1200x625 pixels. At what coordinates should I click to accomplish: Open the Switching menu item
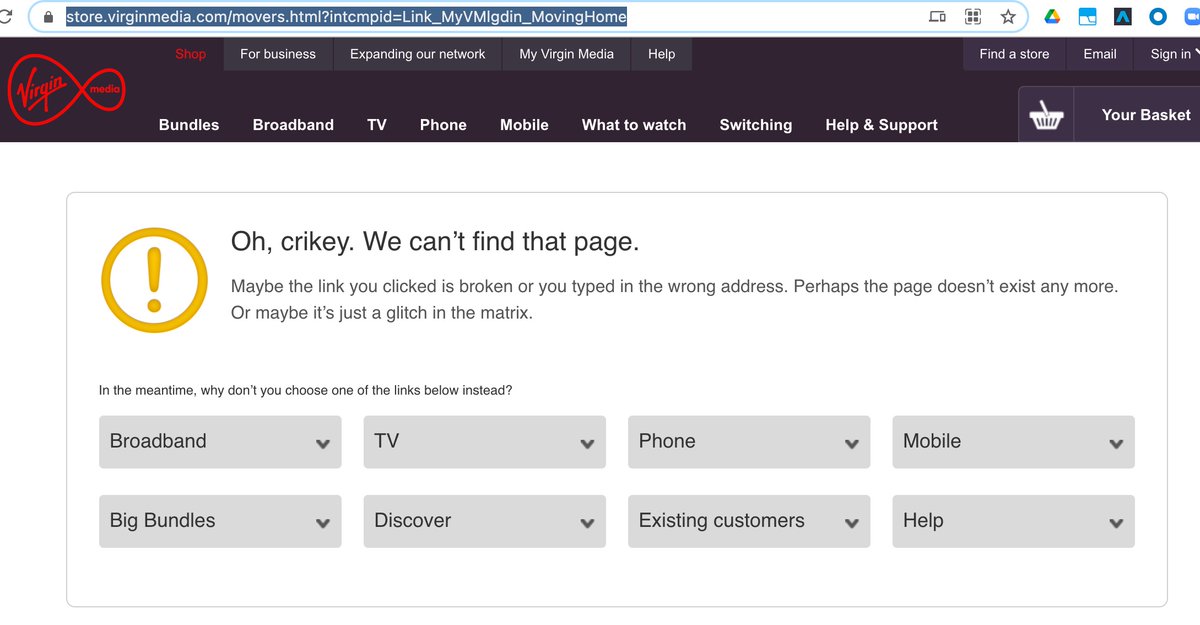click(x=756, y=125)
